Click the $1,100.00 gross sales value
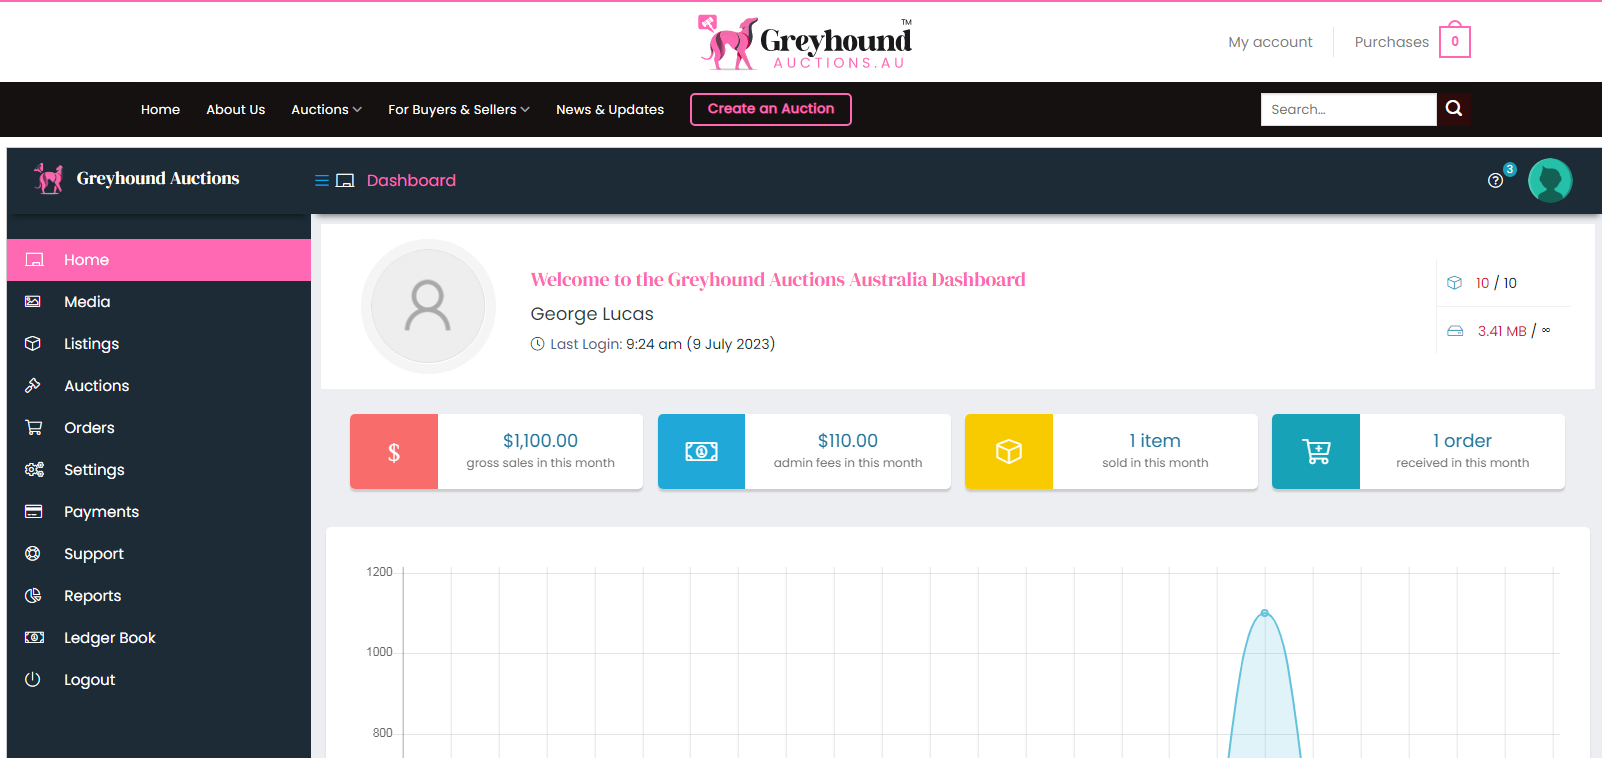 (x=540, y=441)
